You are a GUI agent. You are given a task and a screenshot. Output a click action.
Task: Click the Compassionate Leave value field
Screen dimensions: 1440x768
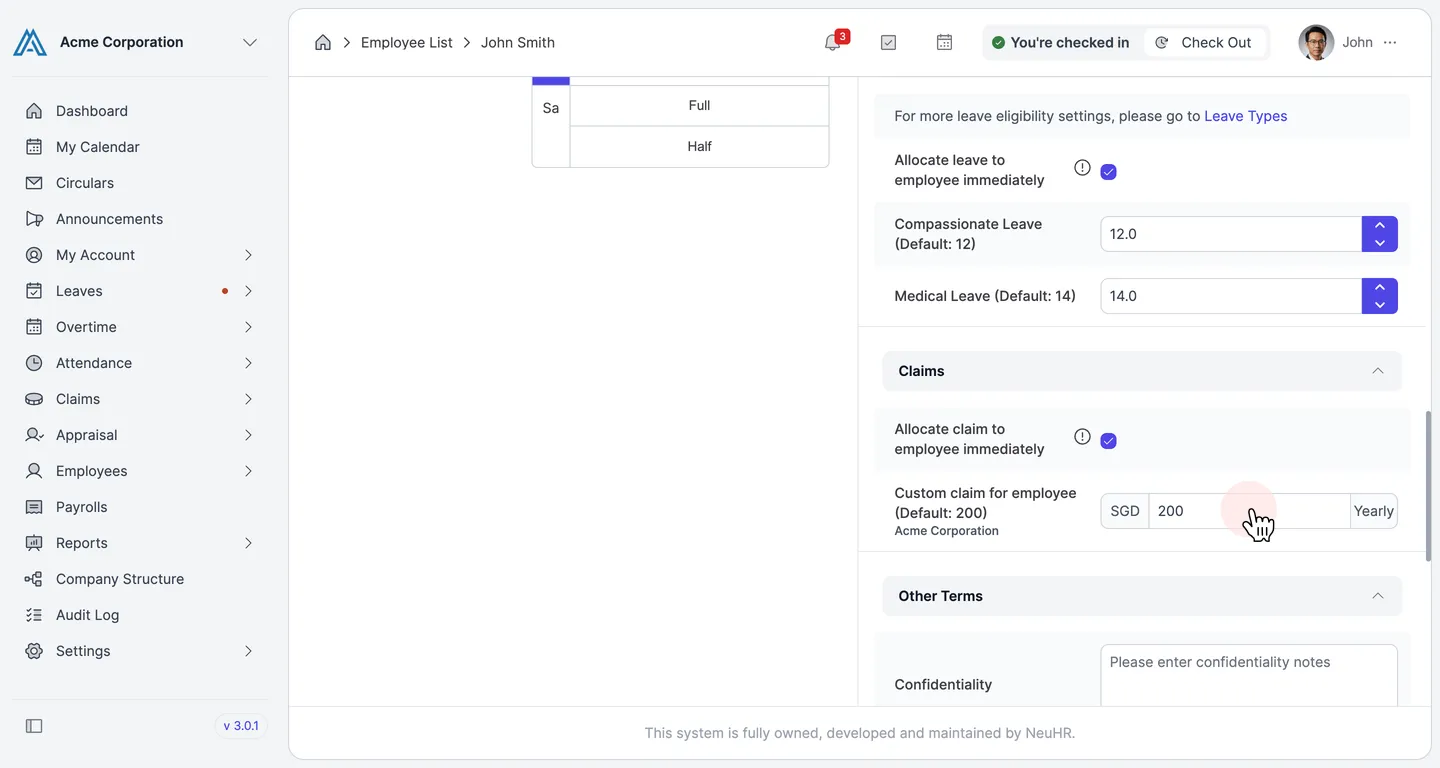[1231, 234]
